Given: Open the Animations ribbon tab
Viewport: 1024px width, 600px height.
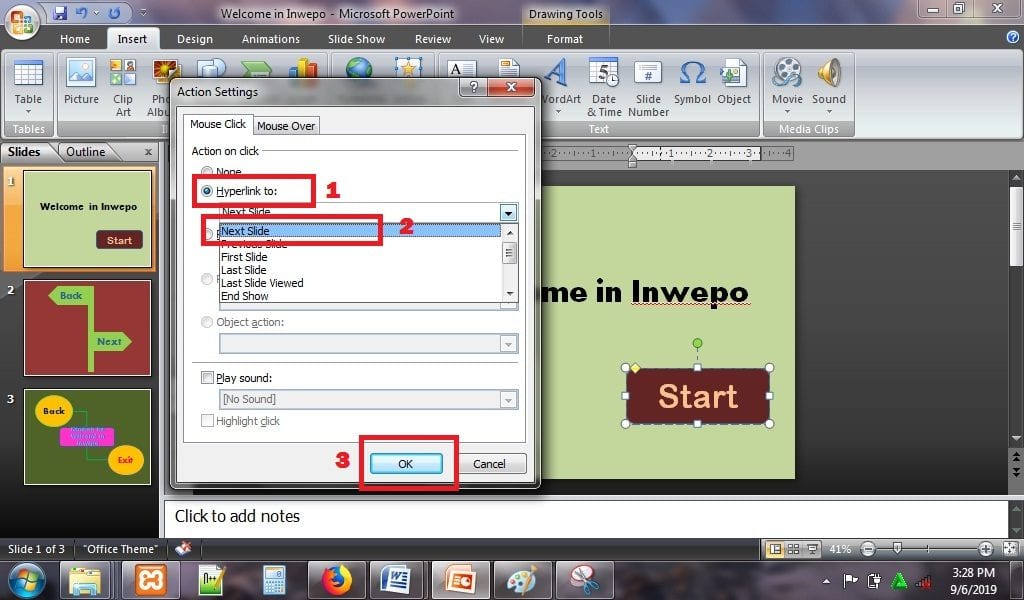Looking at the screenshot, I should (270, 39).
